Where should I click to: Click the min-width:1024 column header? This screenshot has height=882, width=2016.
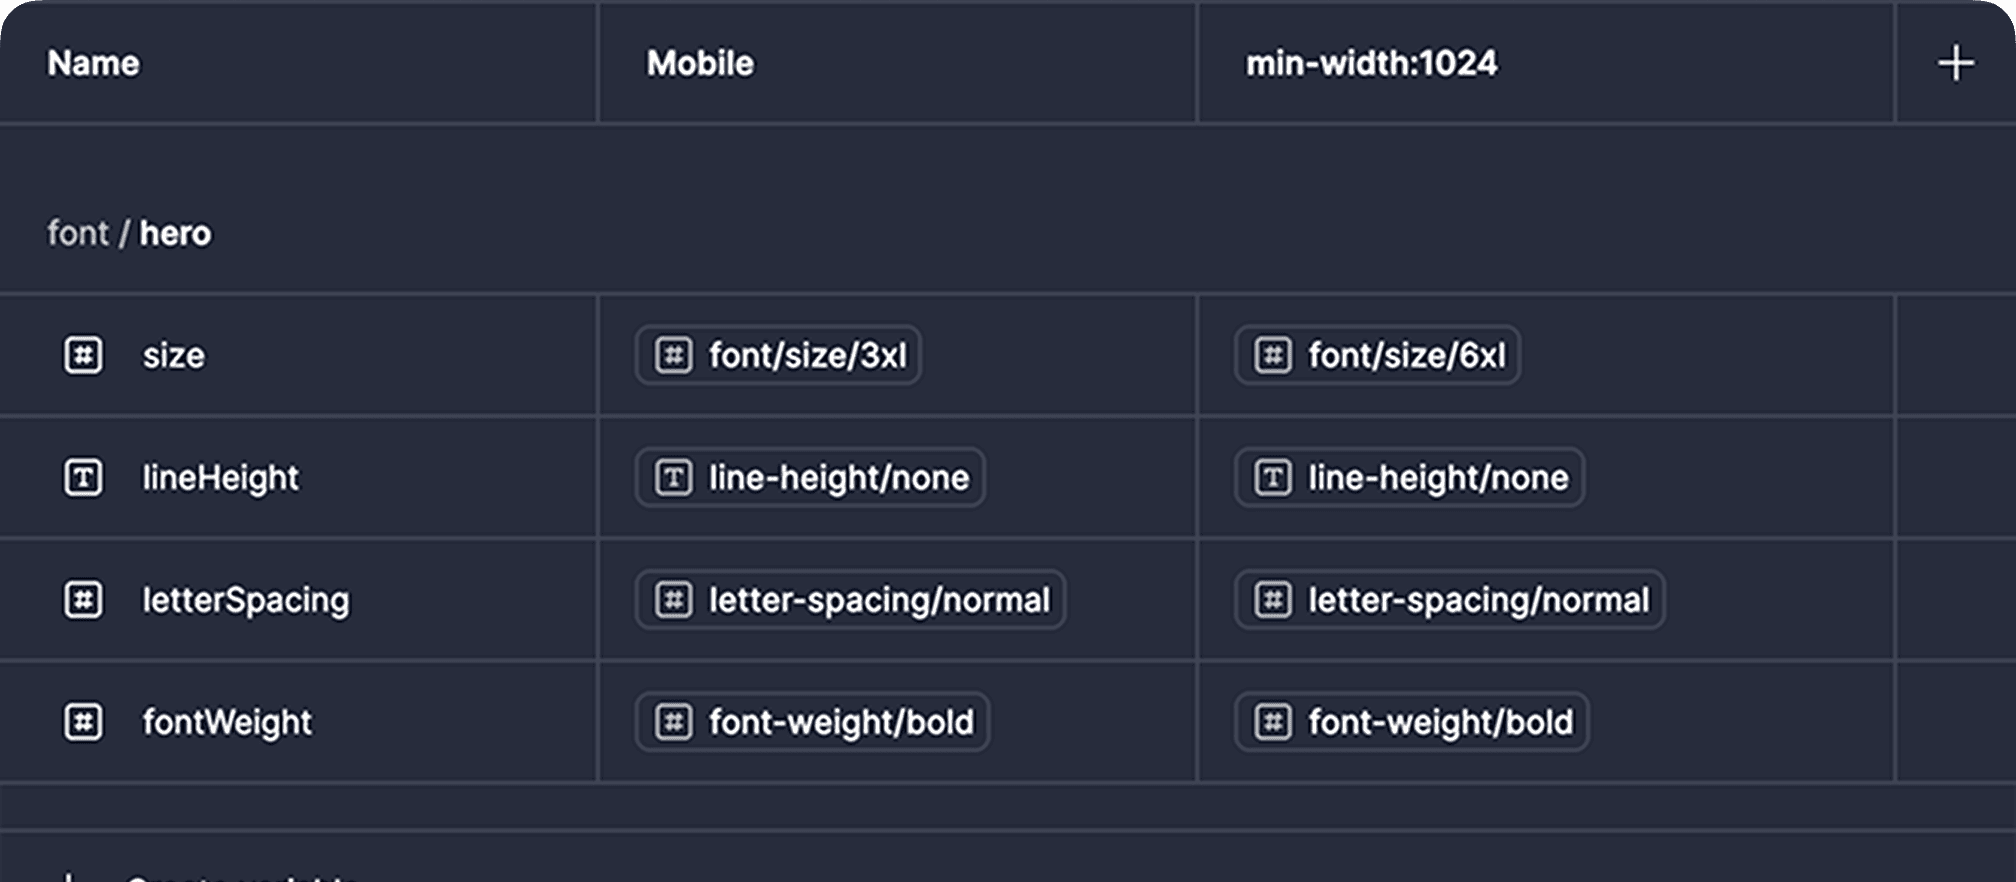click(1371, 63)
